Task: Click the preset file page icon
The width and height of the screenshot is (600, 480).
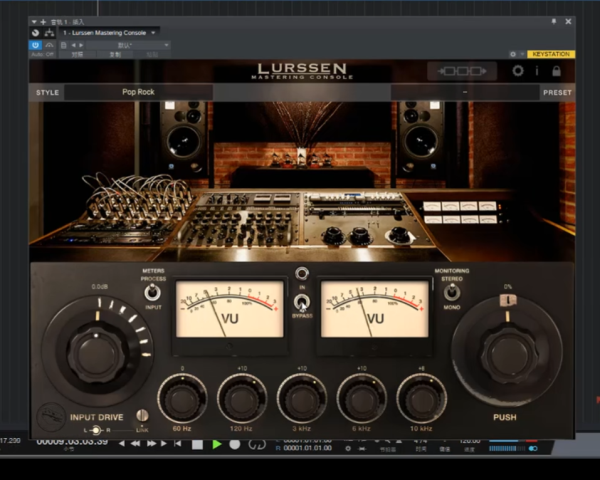Action: point(64,45)
